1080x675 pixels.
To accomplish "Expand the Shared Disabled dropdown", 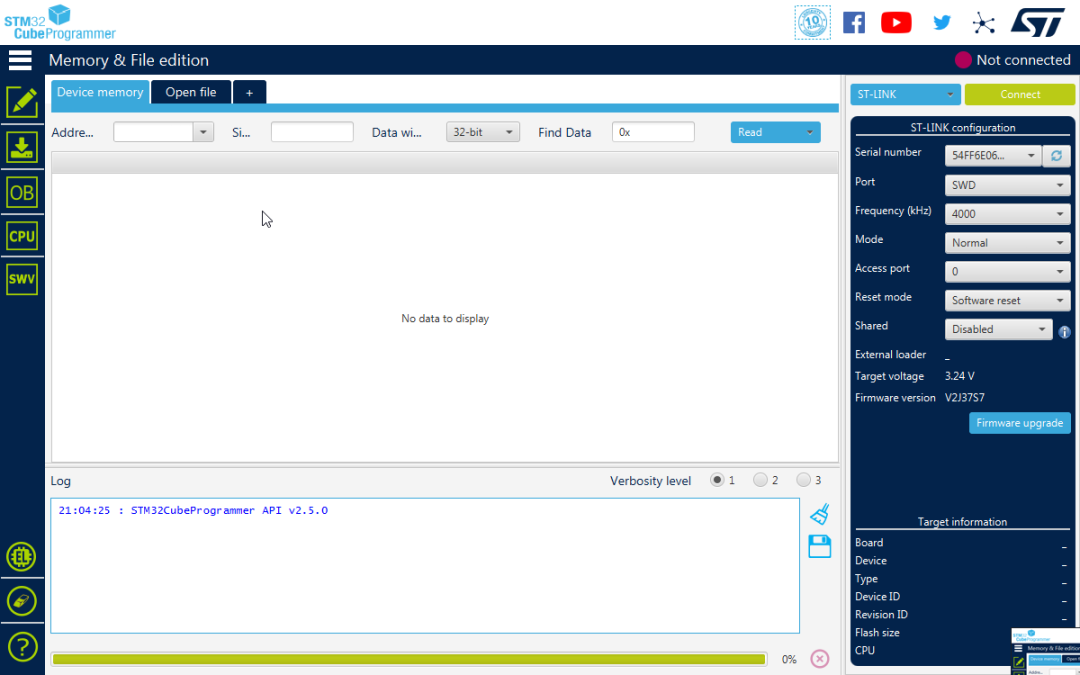I will pyautogui.click(x=999, y=329).
